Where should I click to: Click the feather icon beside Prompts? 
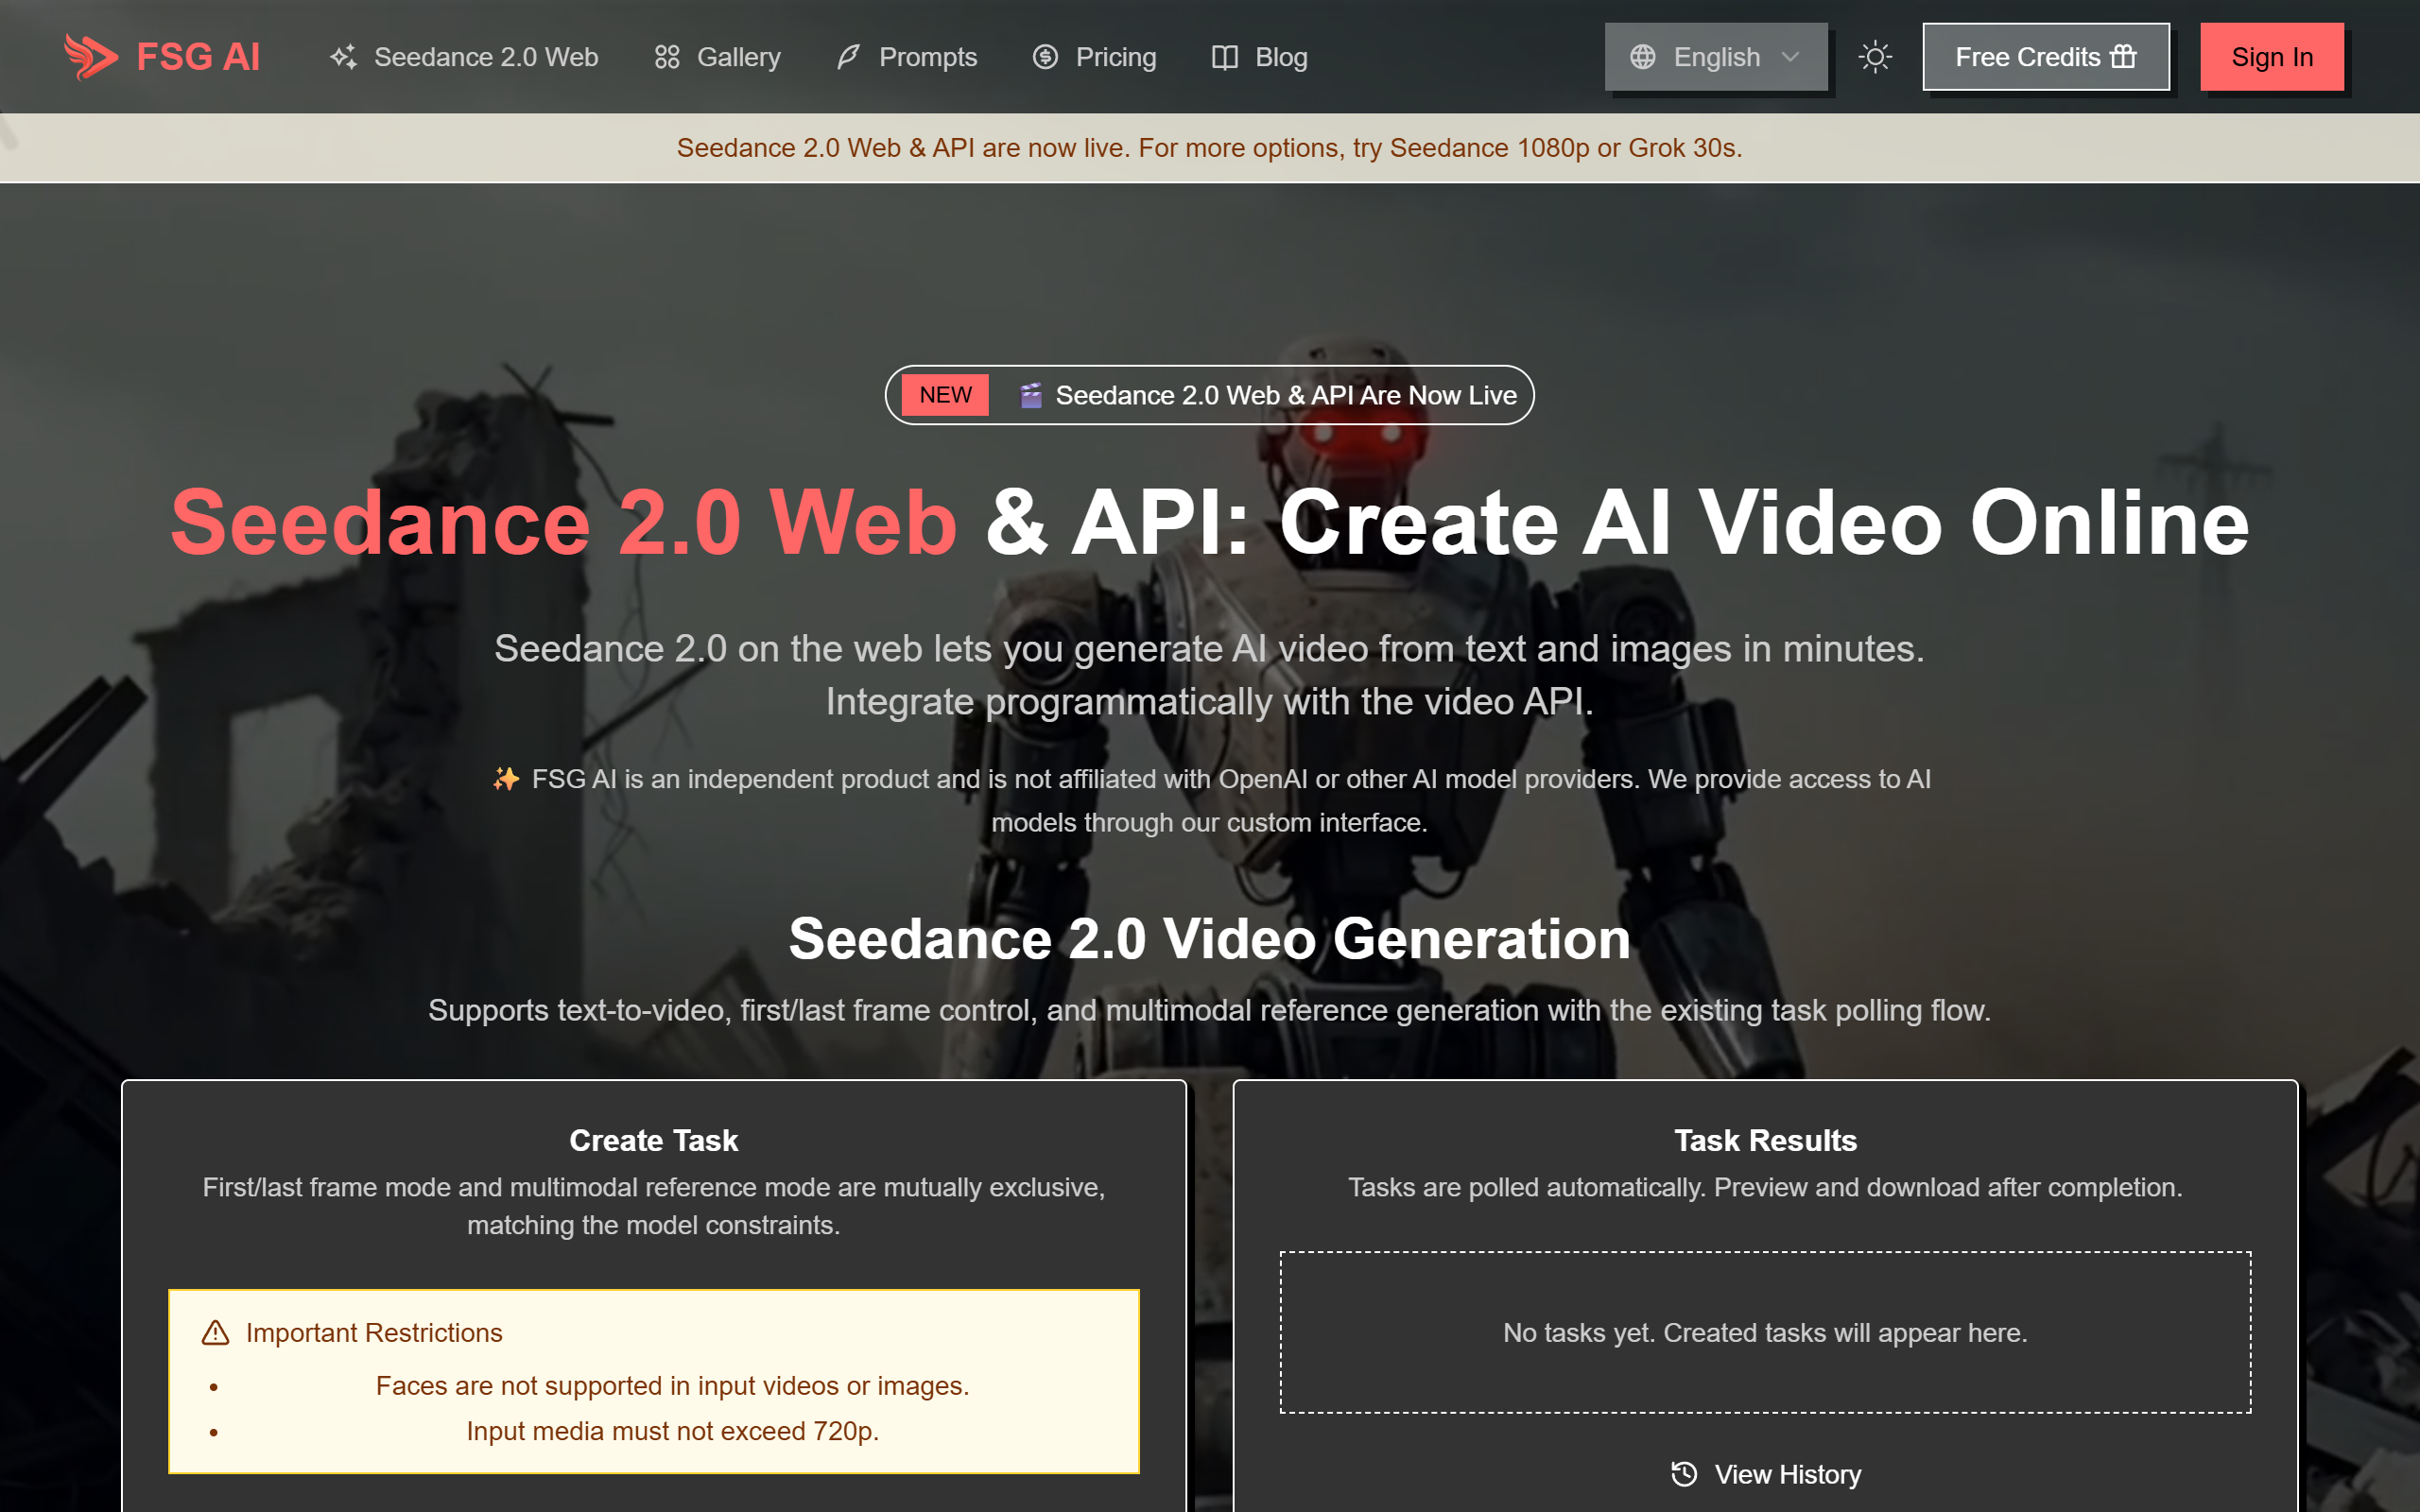click(x=848, y=57)
